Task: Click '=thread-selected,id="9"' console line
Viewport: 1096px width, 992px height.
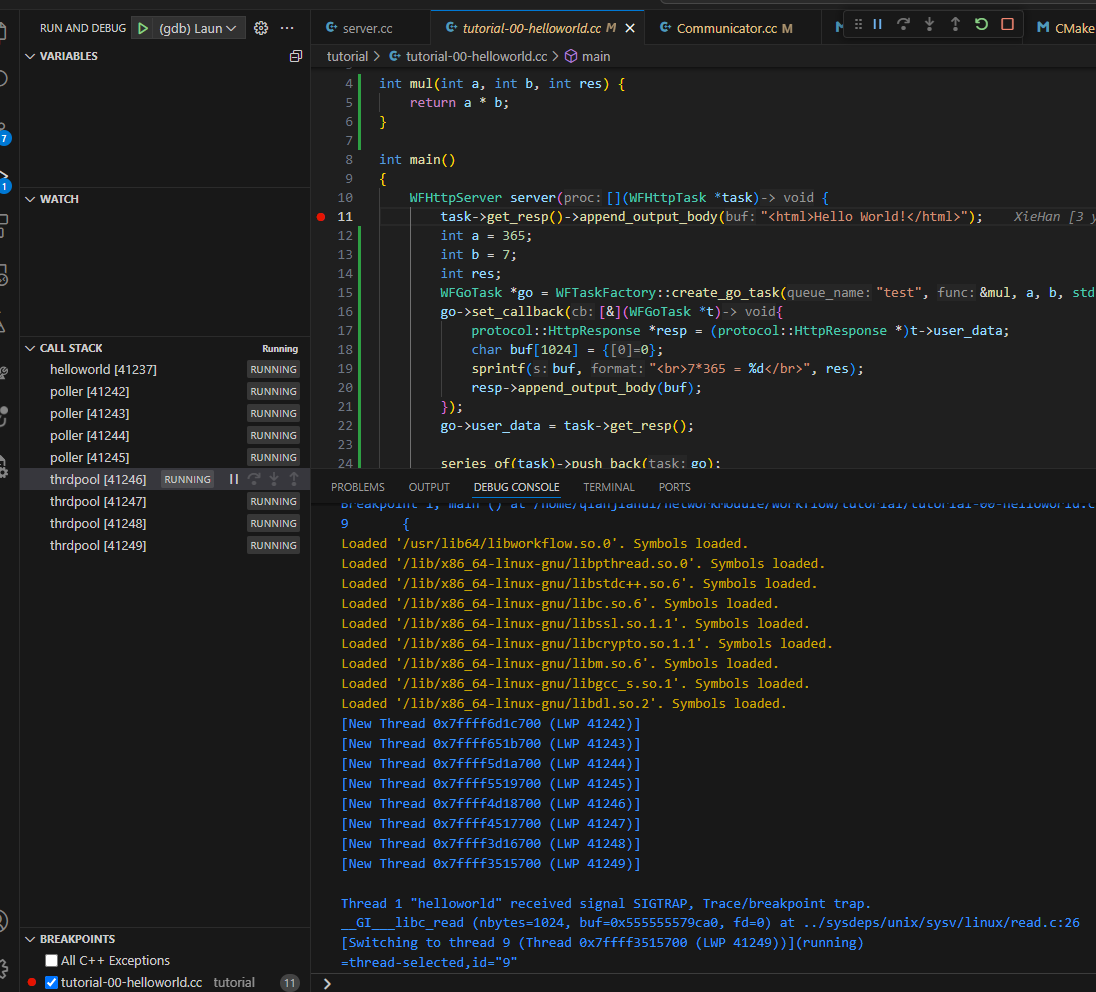Action: 429,963
